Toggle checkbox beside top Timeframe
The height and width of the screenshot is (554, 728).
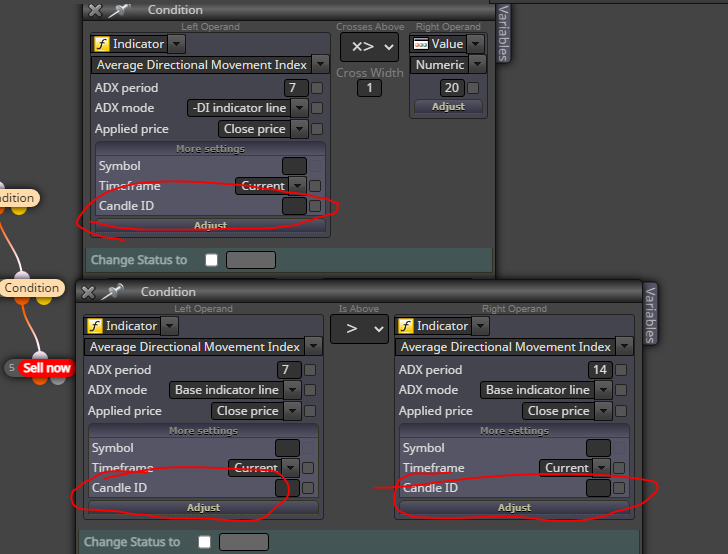[x=315, y=186]
